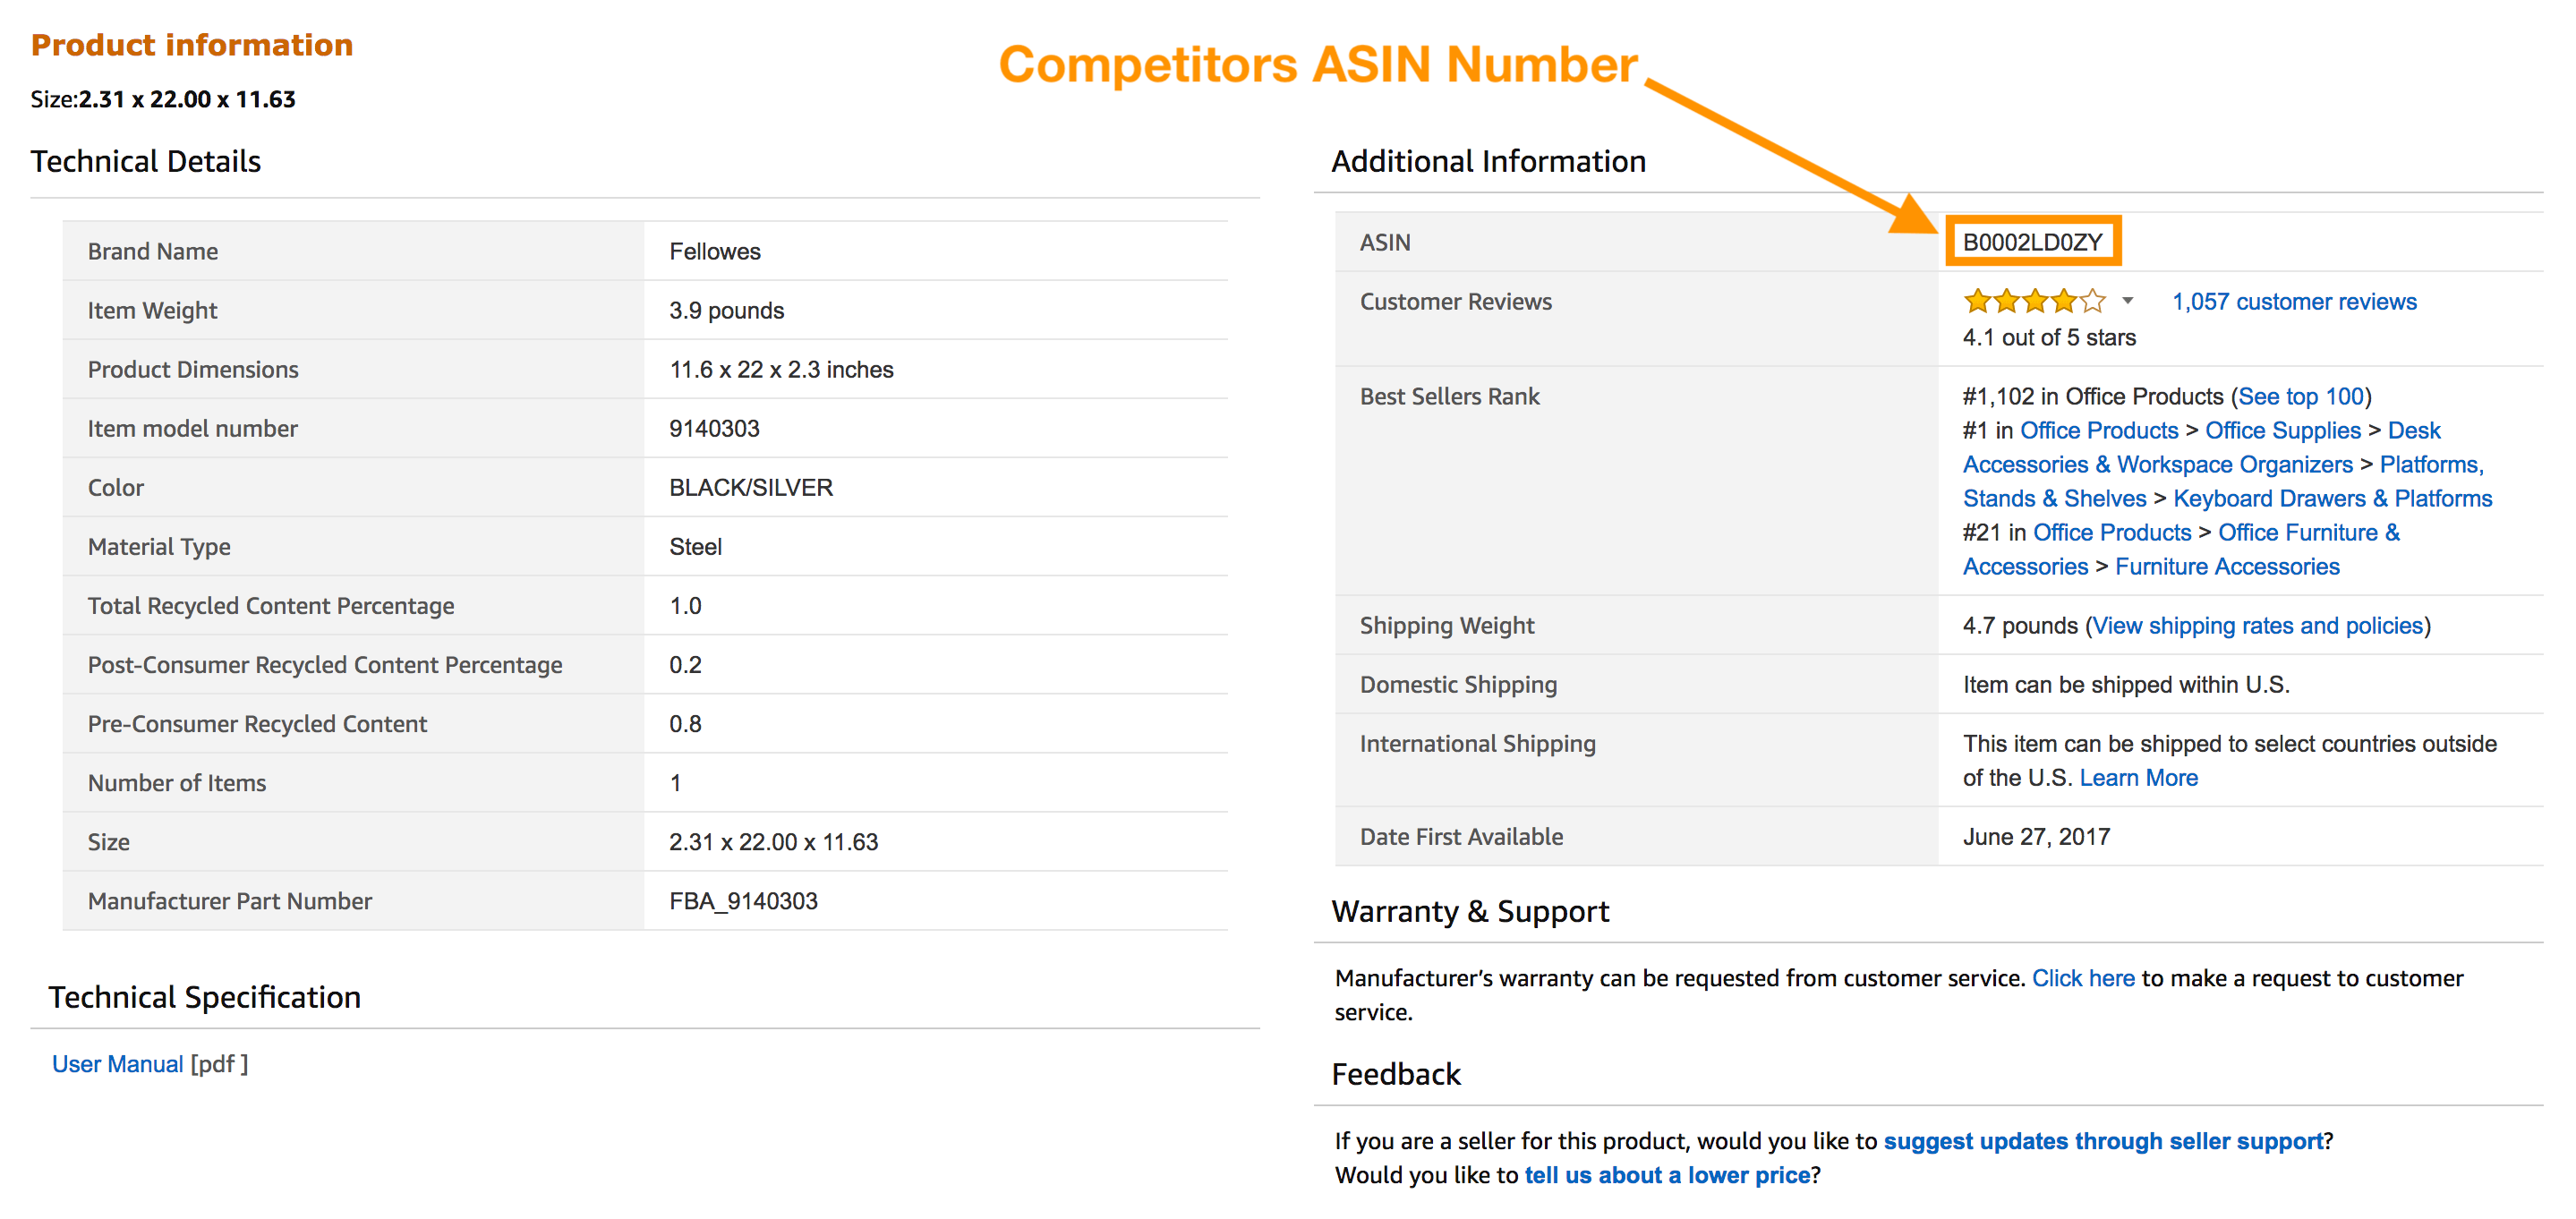
Task: Expand the rating breakdown dropdown arrow
Action: [x=2128, y=301]
